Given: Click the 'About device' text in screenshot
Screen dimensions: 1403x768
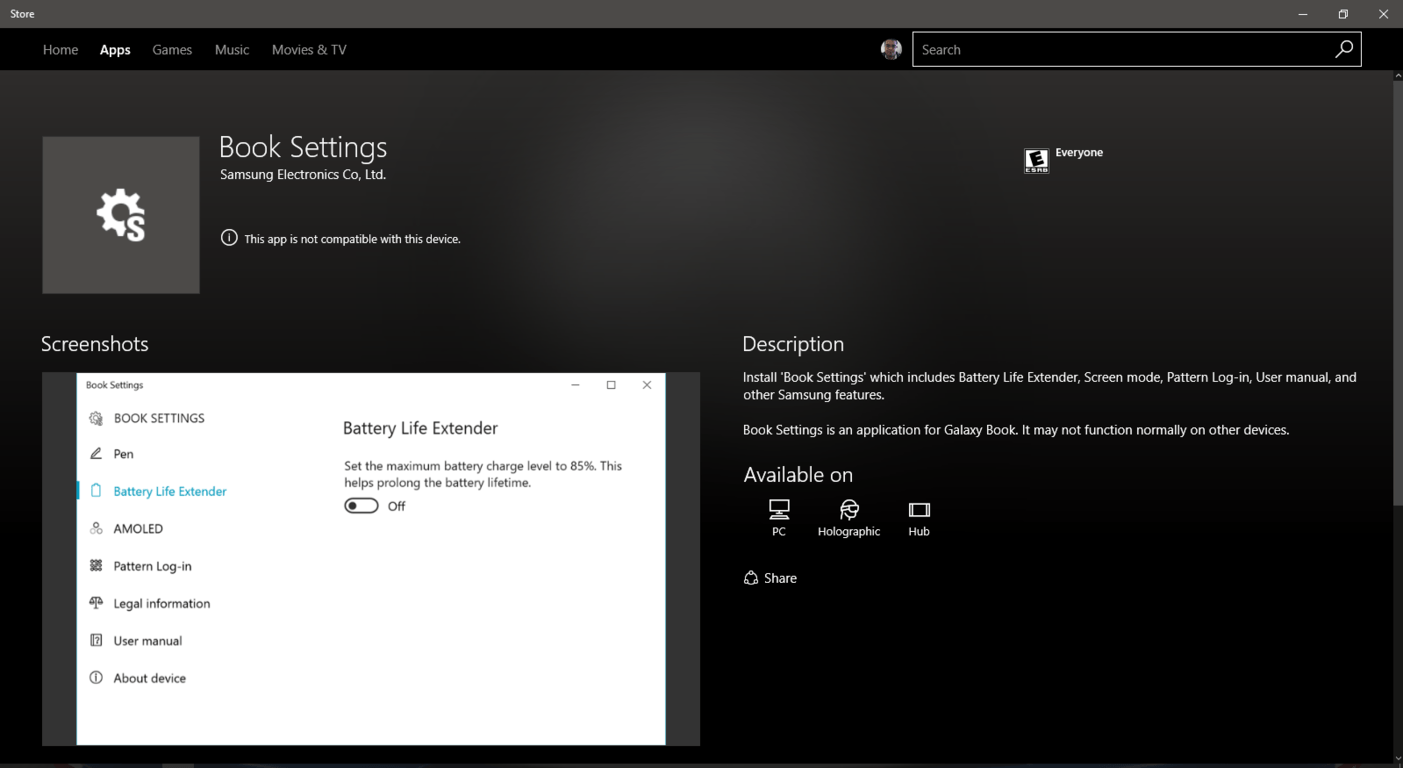Looking at the screenshot, I should [x=150, y=678].
